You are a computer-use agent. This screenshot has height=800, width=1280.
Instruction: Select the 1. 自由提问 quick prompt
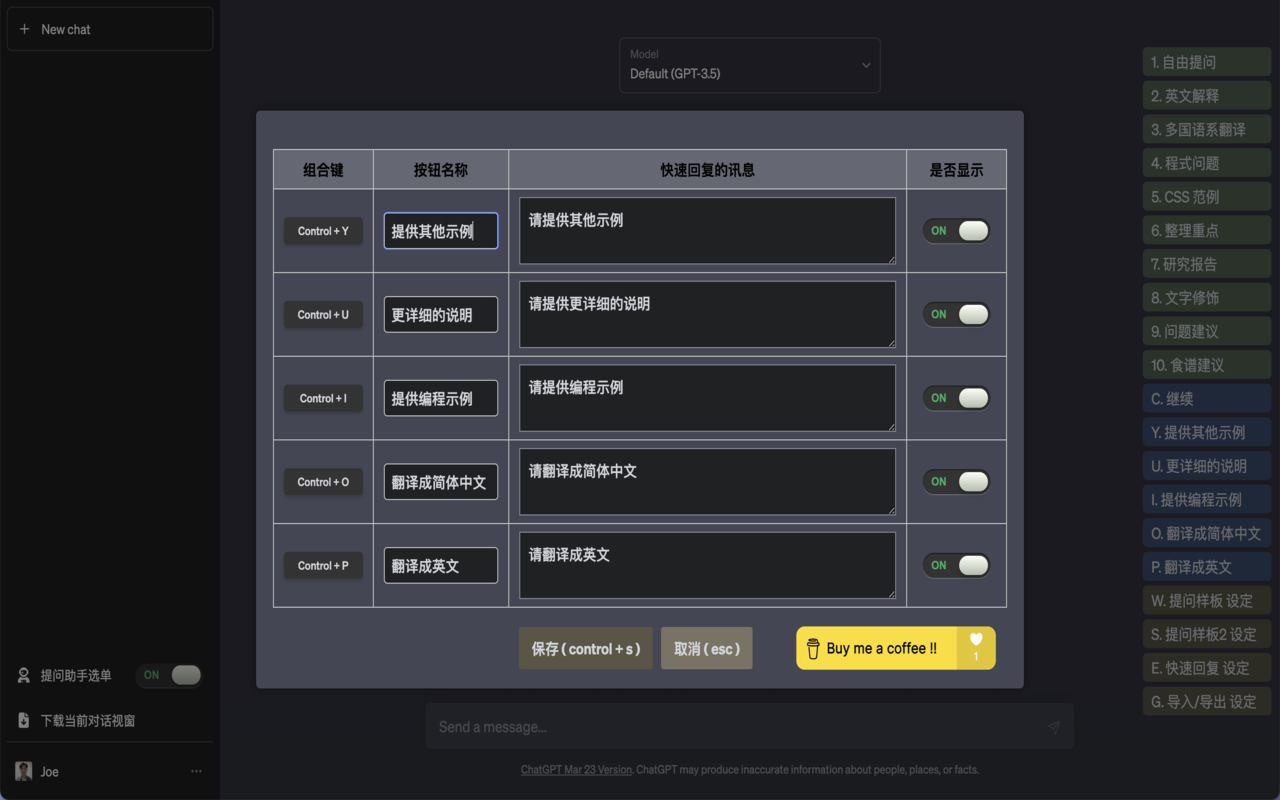[1206, 61]
